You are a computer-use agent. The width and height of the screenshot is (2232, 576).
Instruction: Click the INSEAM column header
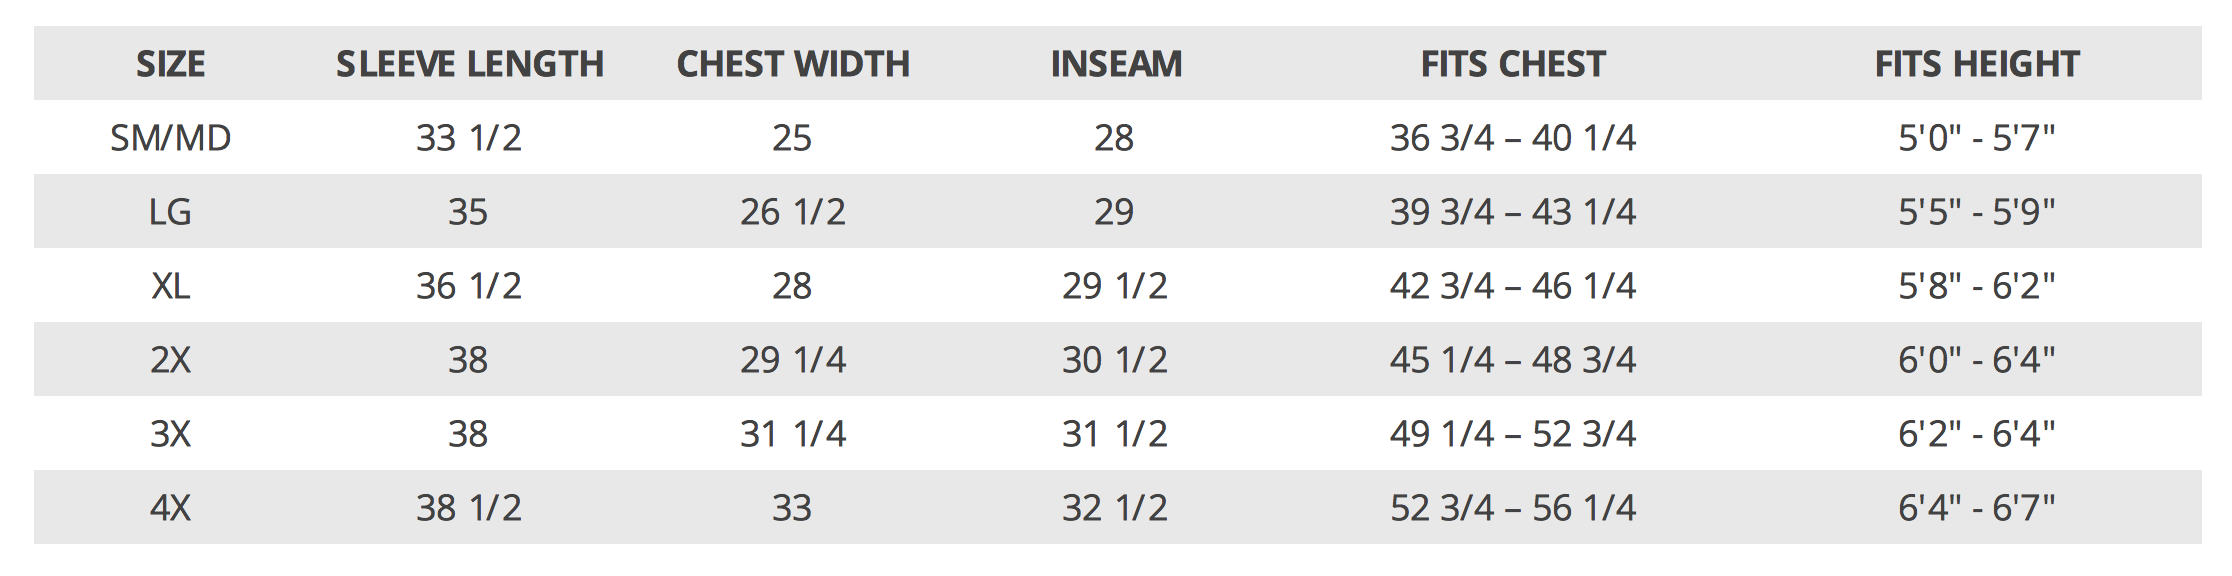[1116, 64]
